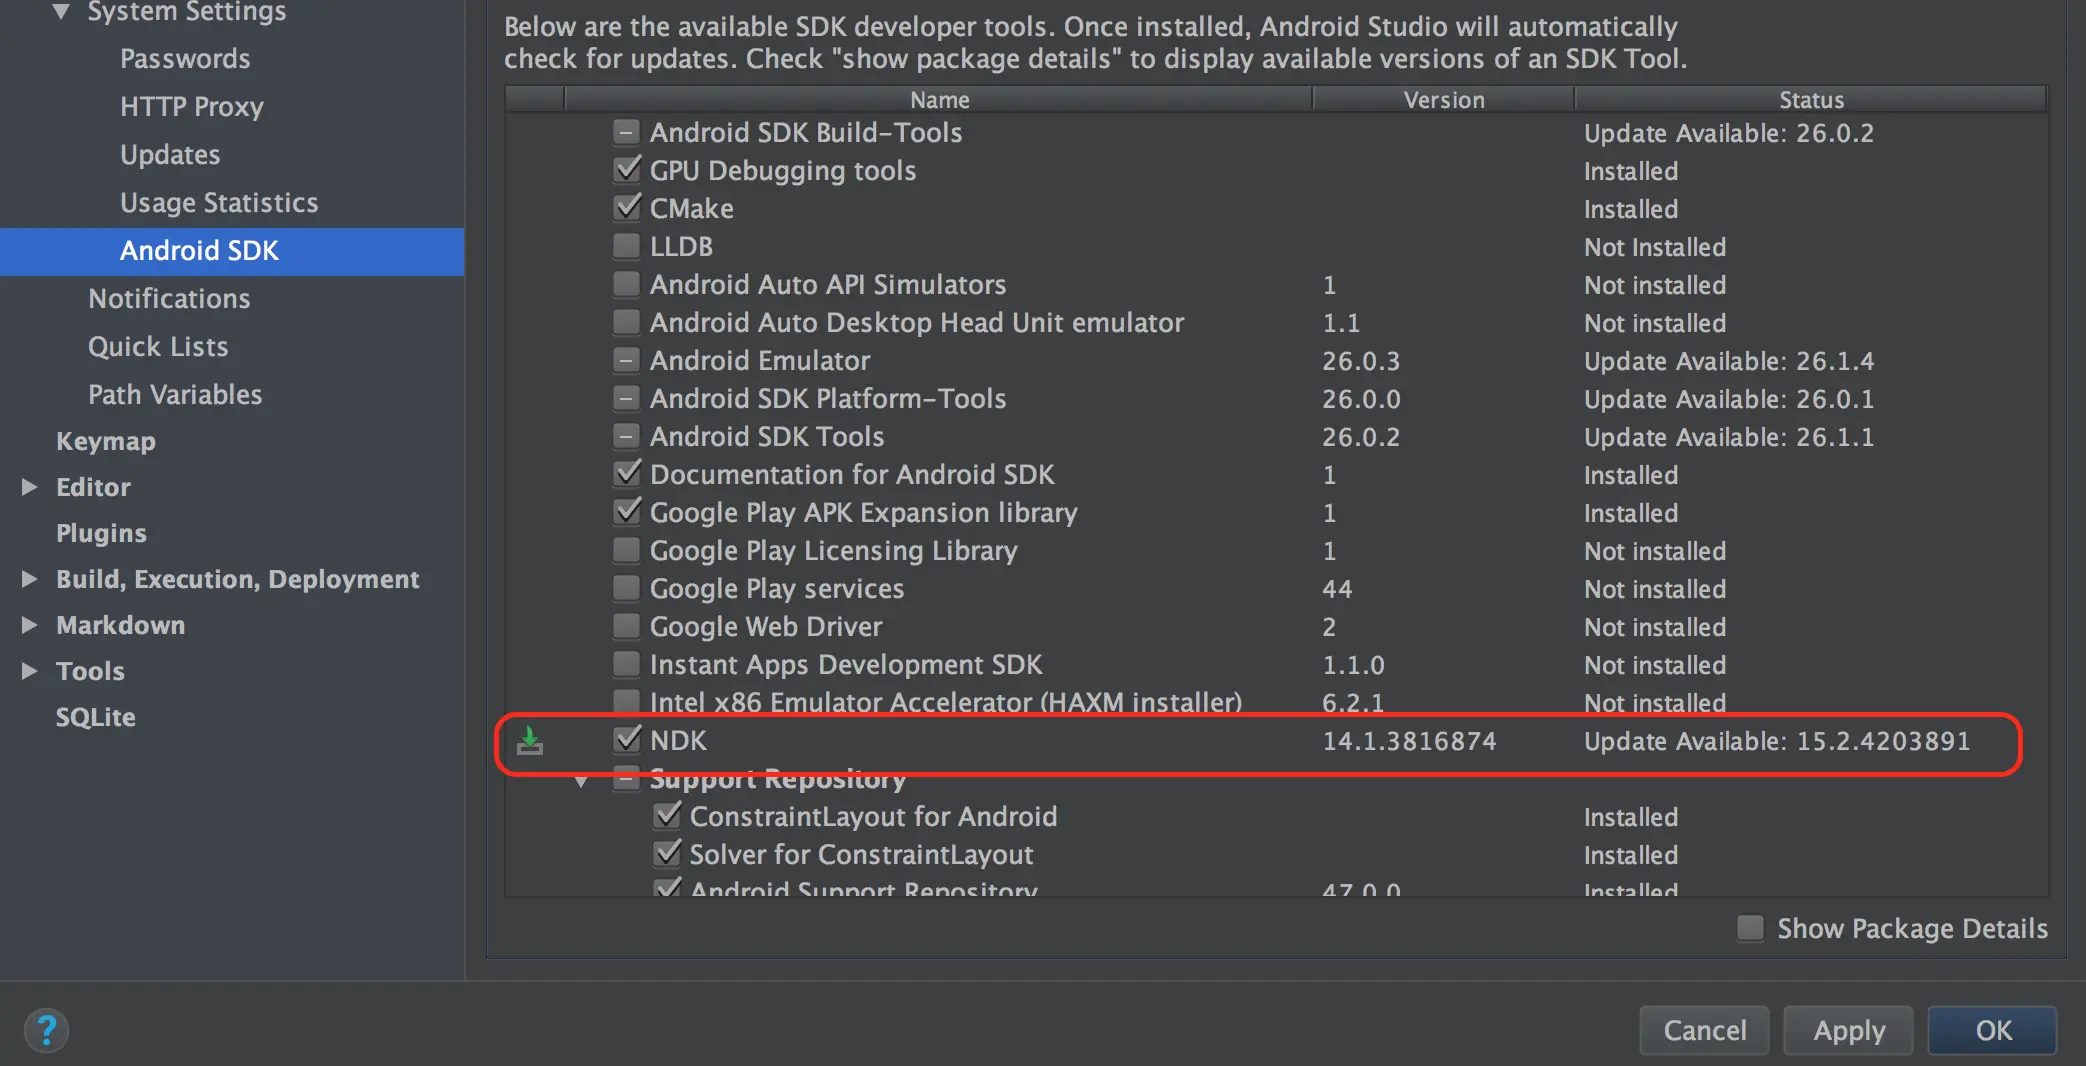Screen dimensions: 2086x1066
Task: Open Keymap settings
Action: [106, 441]
